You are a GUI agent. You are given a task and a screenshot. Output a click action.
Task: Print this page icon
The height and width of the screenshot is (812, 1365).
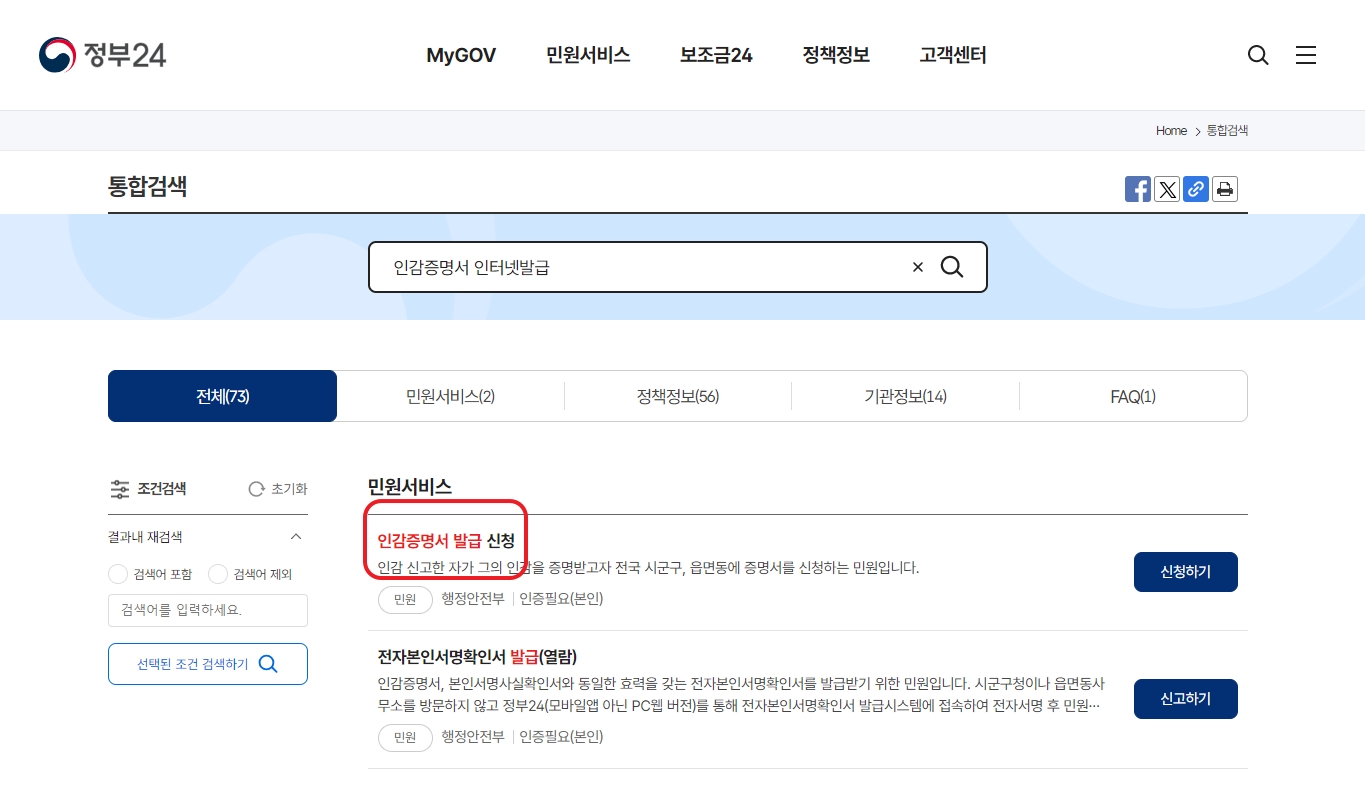[x=1225, y=189]
